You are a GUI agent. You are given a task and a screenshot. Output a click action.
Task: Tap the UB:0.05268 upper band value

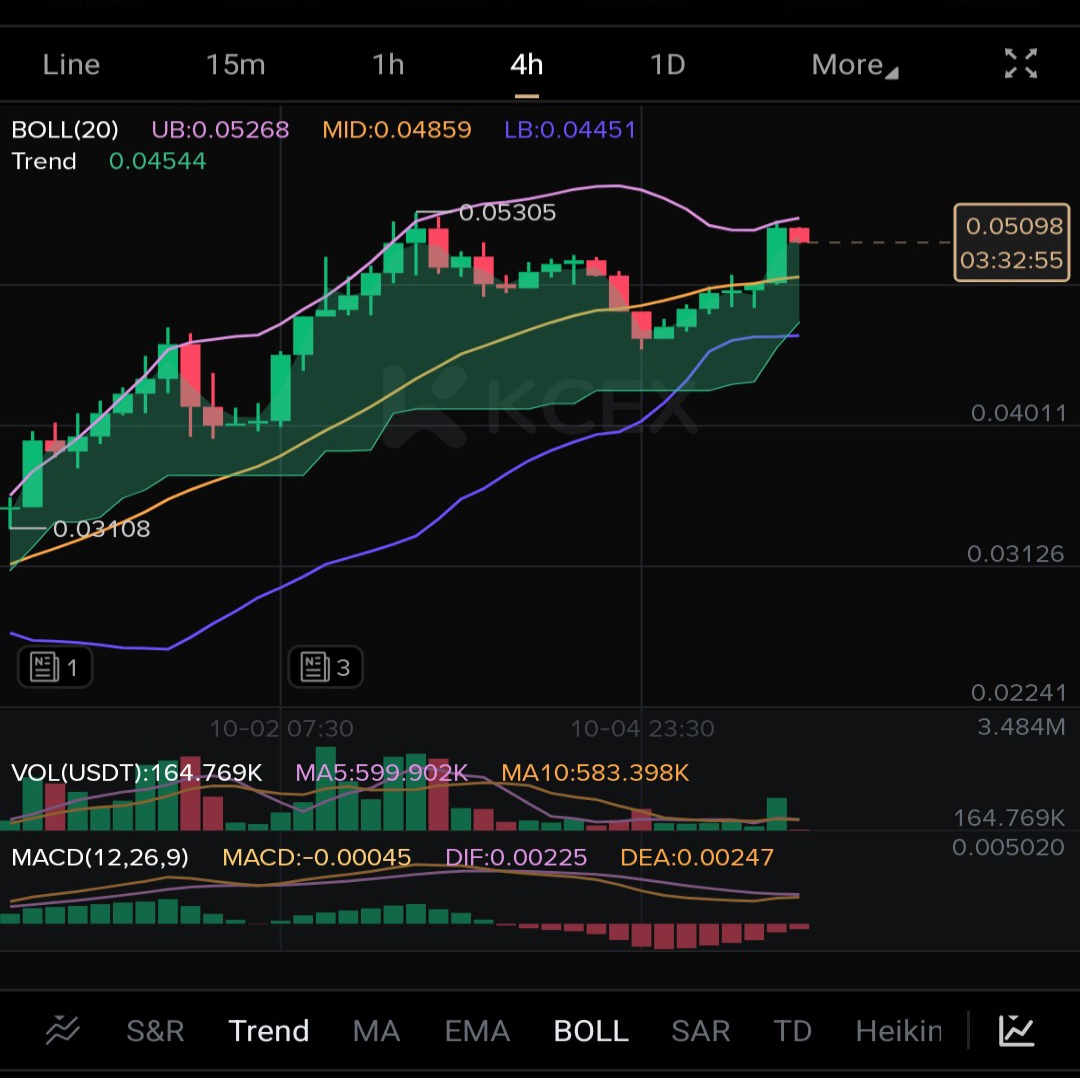click(220, 129)
